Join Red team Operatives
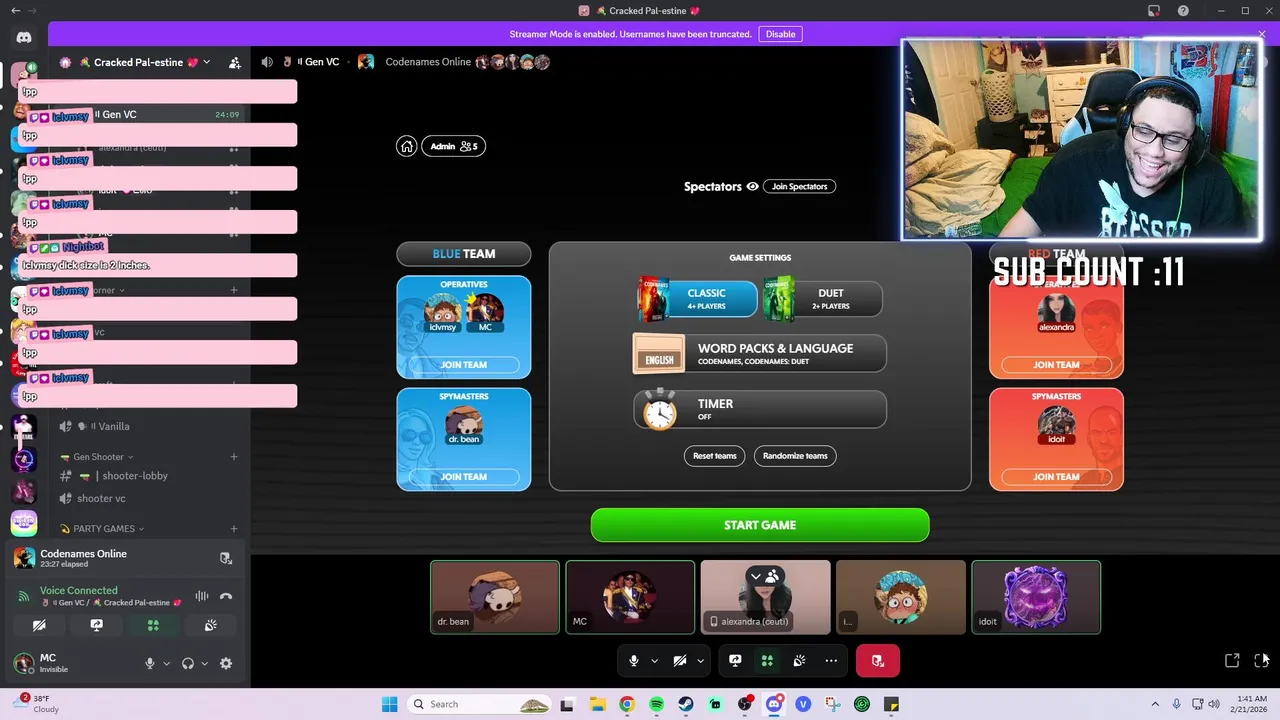The image size is (1280, 720). tap(1056, 365)
